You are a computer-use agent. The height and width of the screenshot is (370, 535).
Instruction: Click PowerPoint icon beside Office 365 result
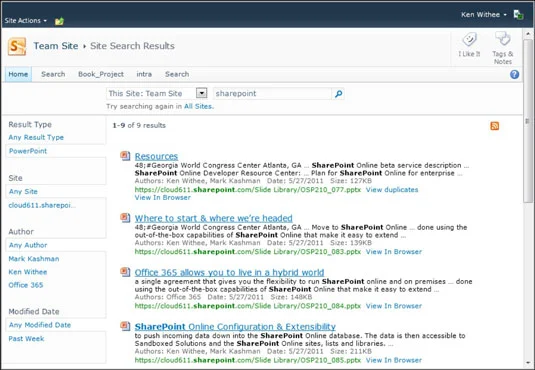coord(125,272)
